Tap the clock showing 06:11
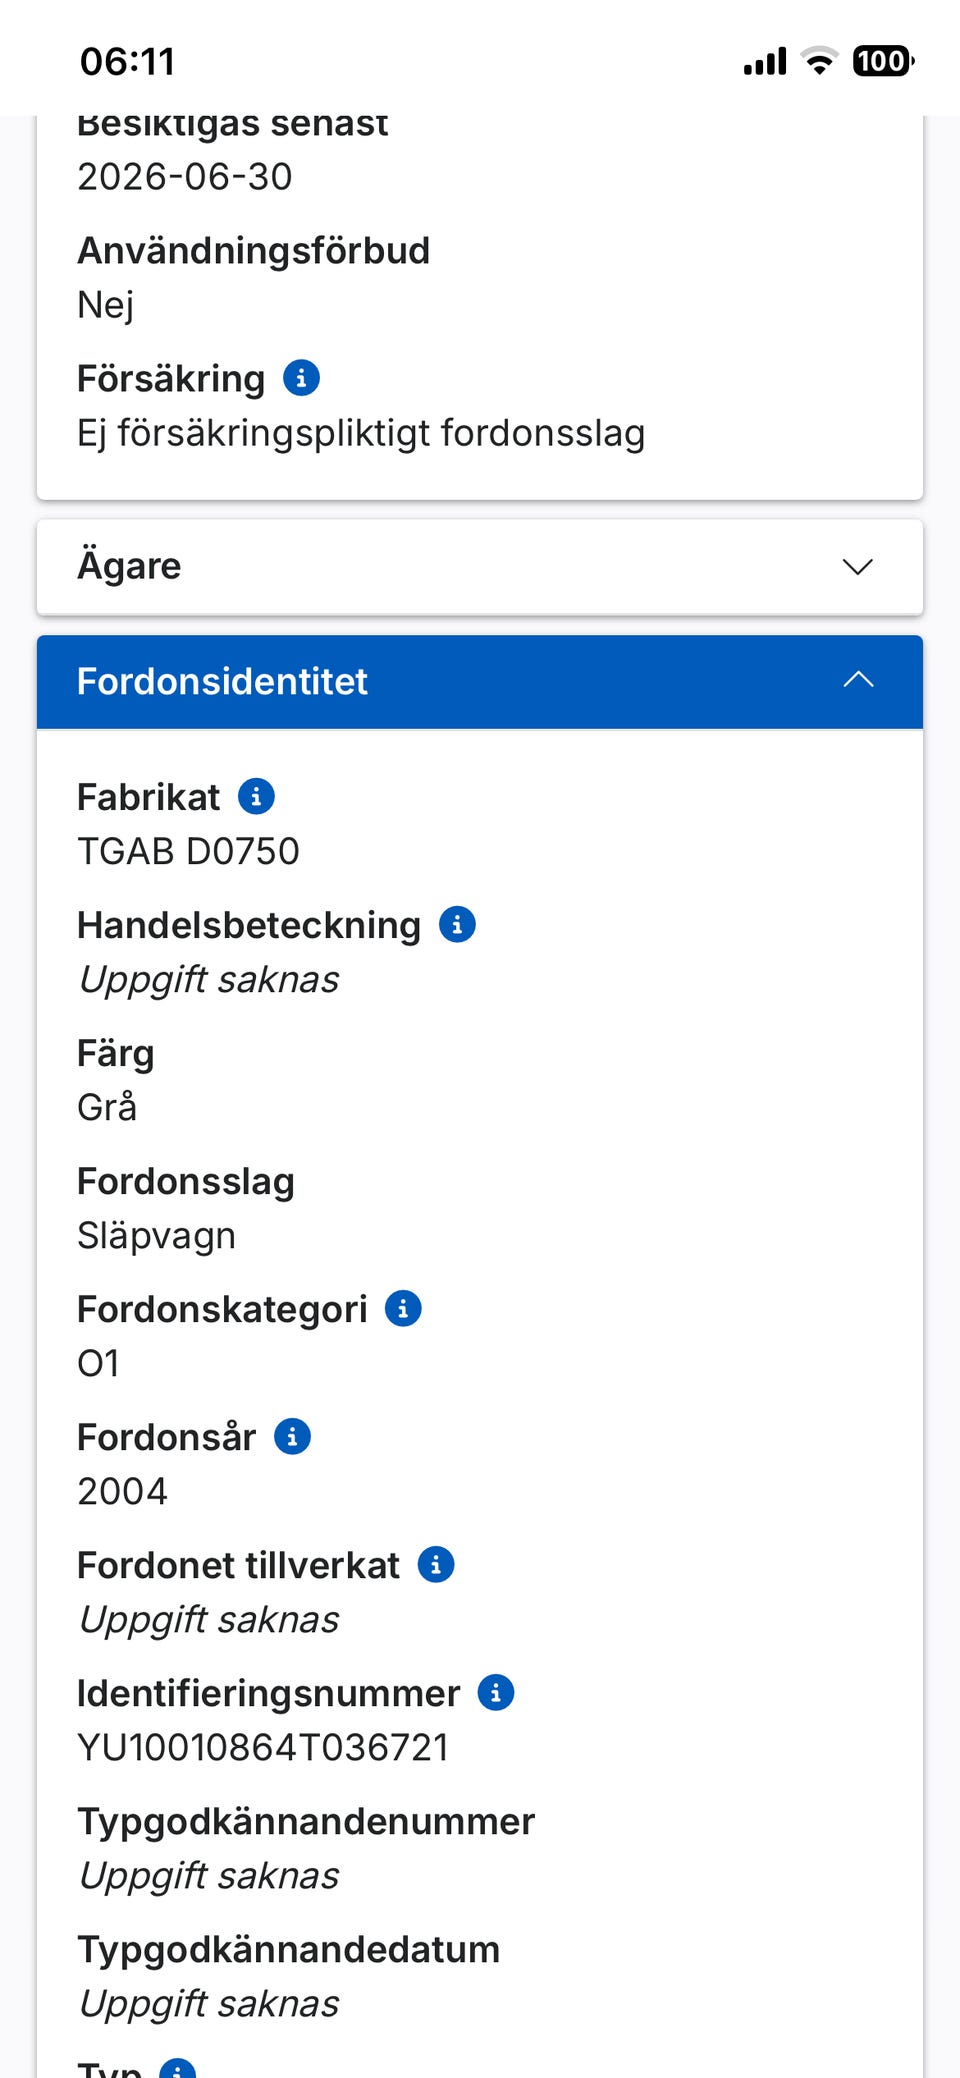Image resolution: width=960 pixels, height=2078 pixels. pos(127,62)
